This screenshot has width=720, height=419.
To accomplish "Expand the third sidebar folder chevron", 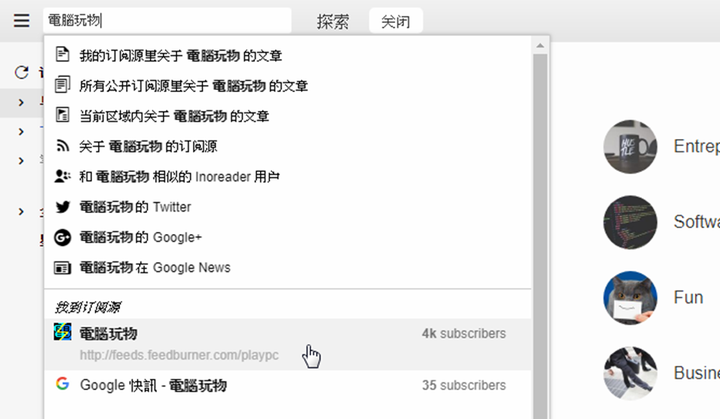I will [21, 161].
